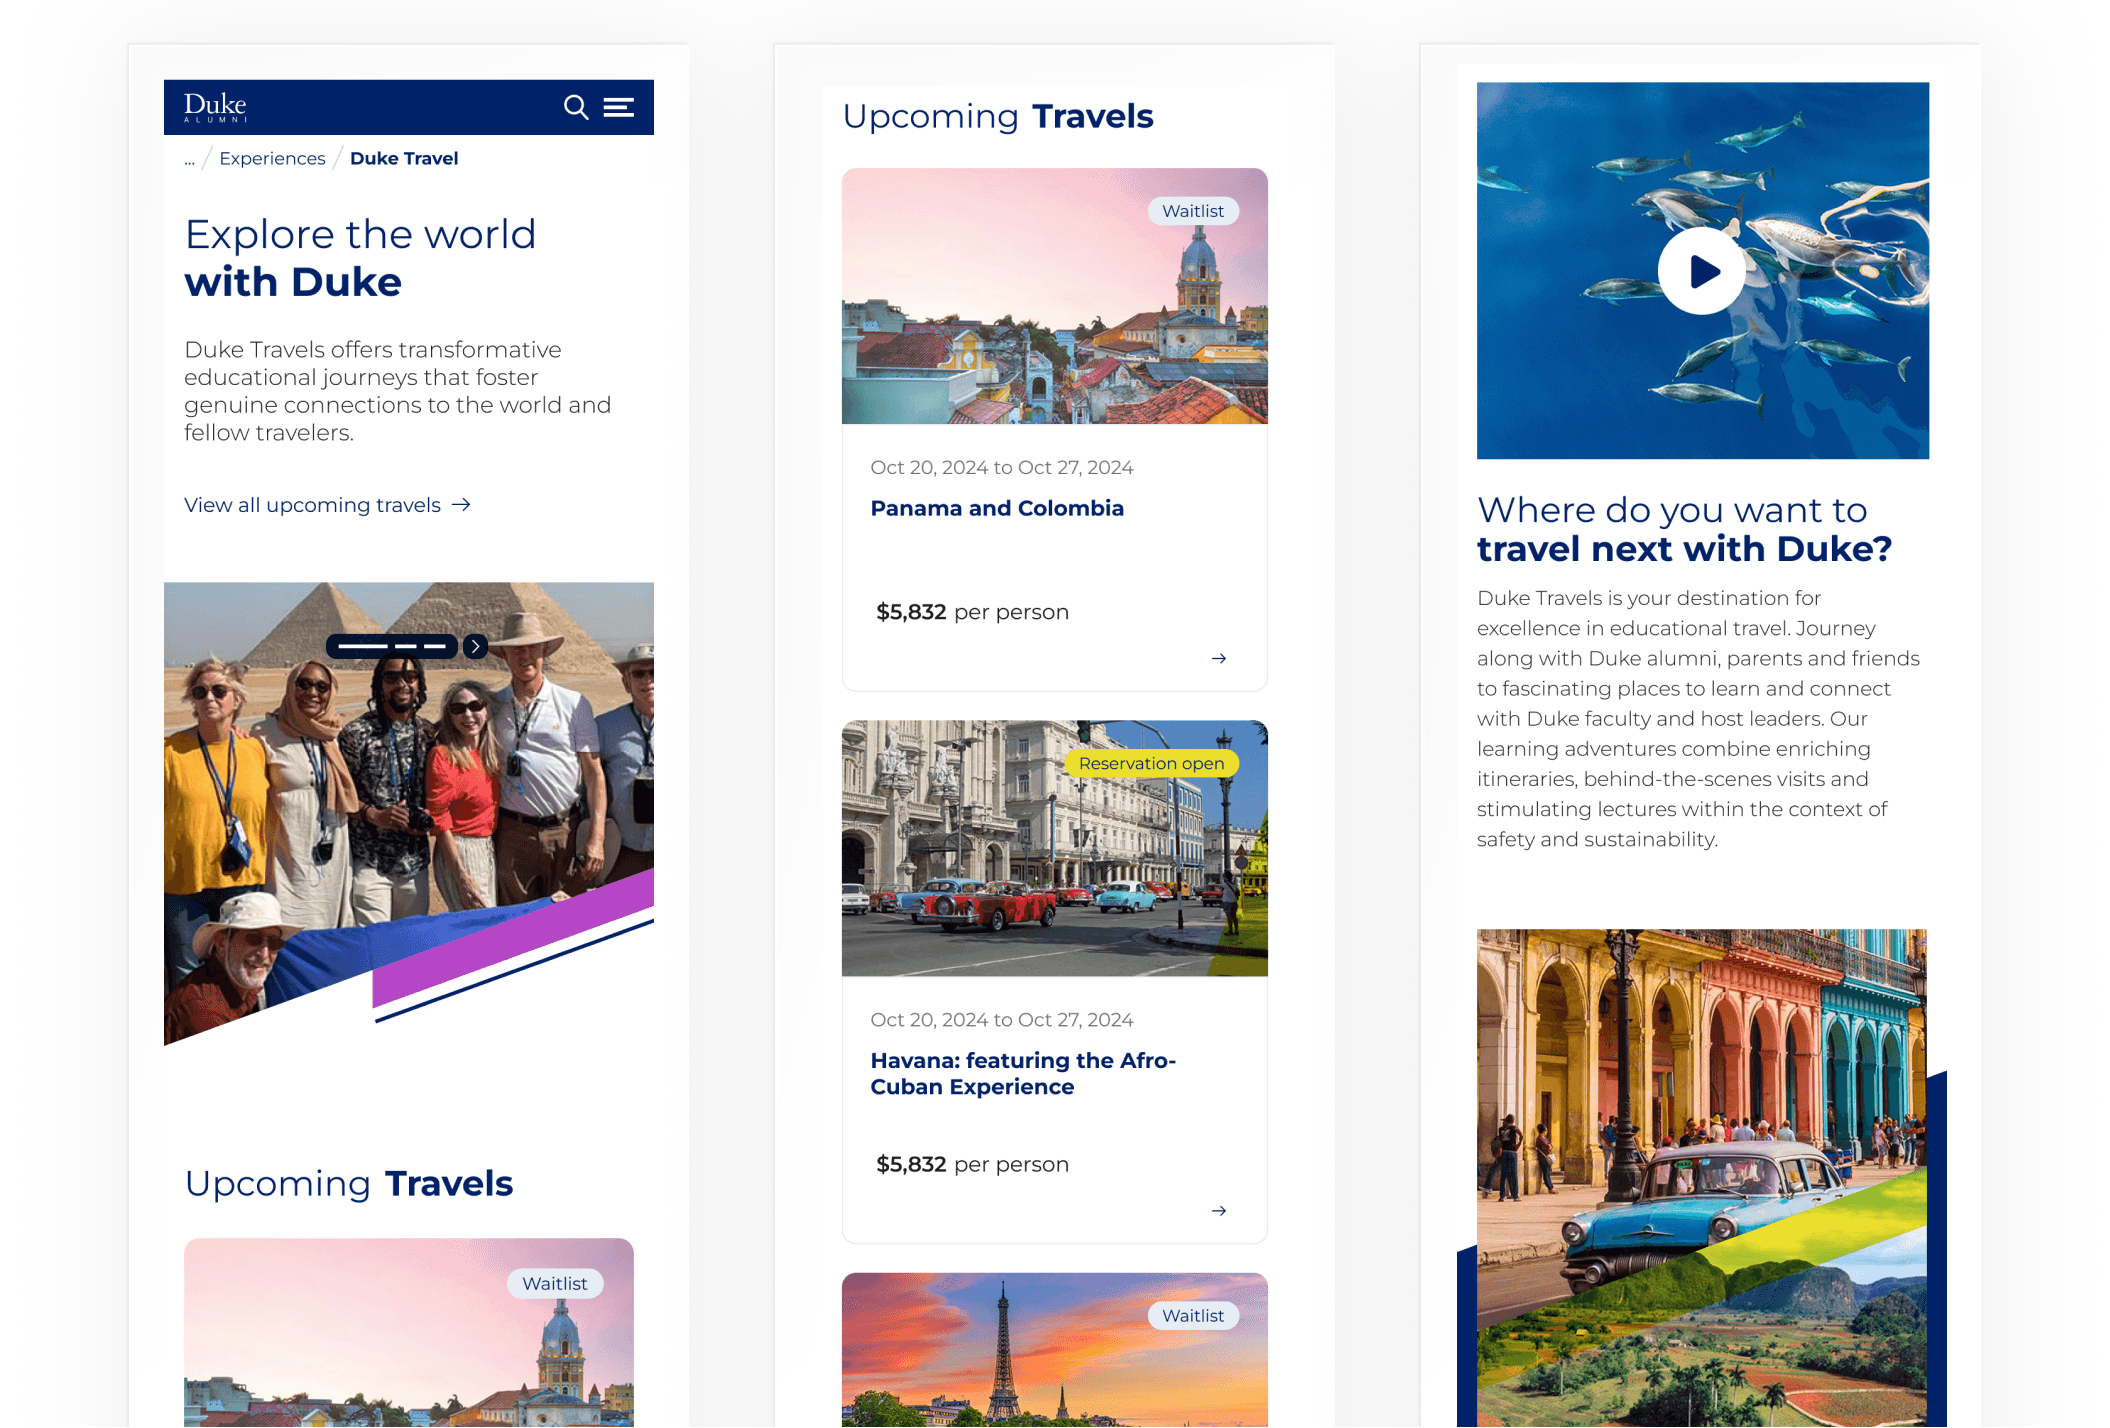Screen dimensions: 2110x1428
Task: Click the arrow on the Panama and Colombia card
Action: coord(1219,658)
